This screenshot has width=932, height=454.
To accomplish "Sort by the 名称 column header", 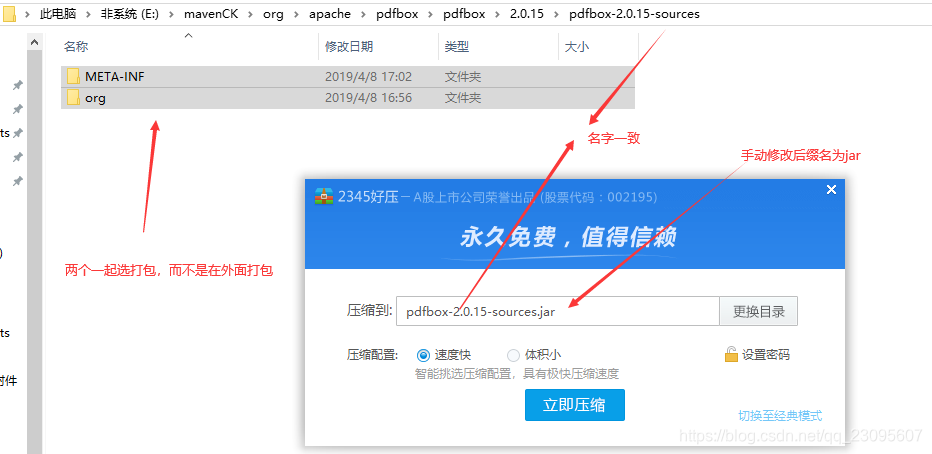I will tap(76, 47).
